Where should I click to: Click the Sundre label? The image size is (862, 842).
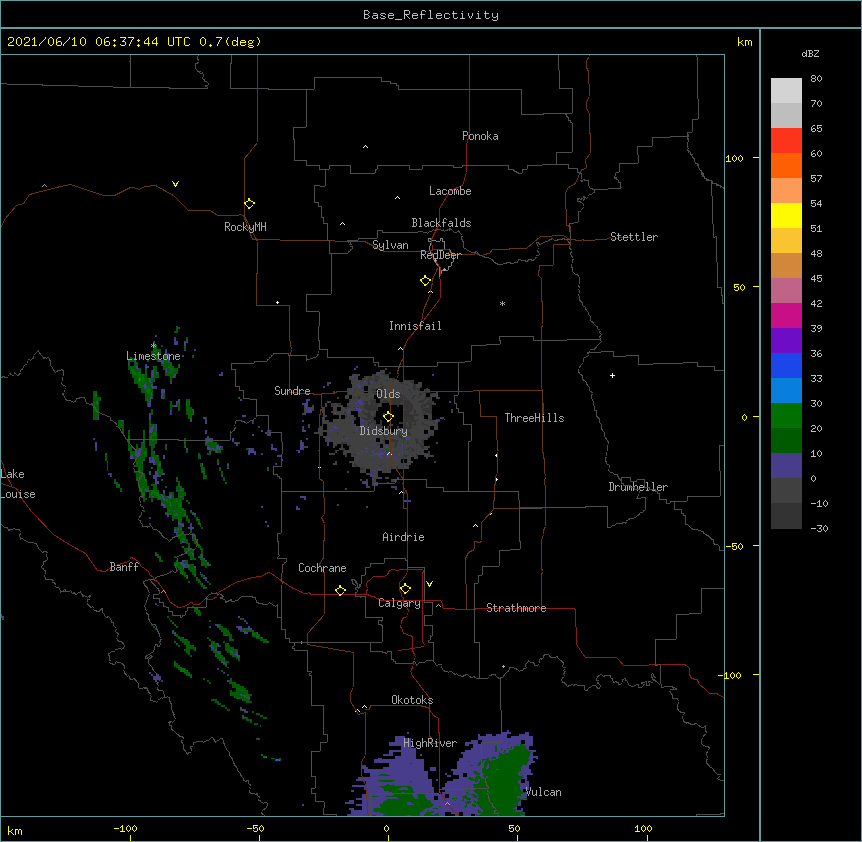pyautogui.click(x=292, y=391)
